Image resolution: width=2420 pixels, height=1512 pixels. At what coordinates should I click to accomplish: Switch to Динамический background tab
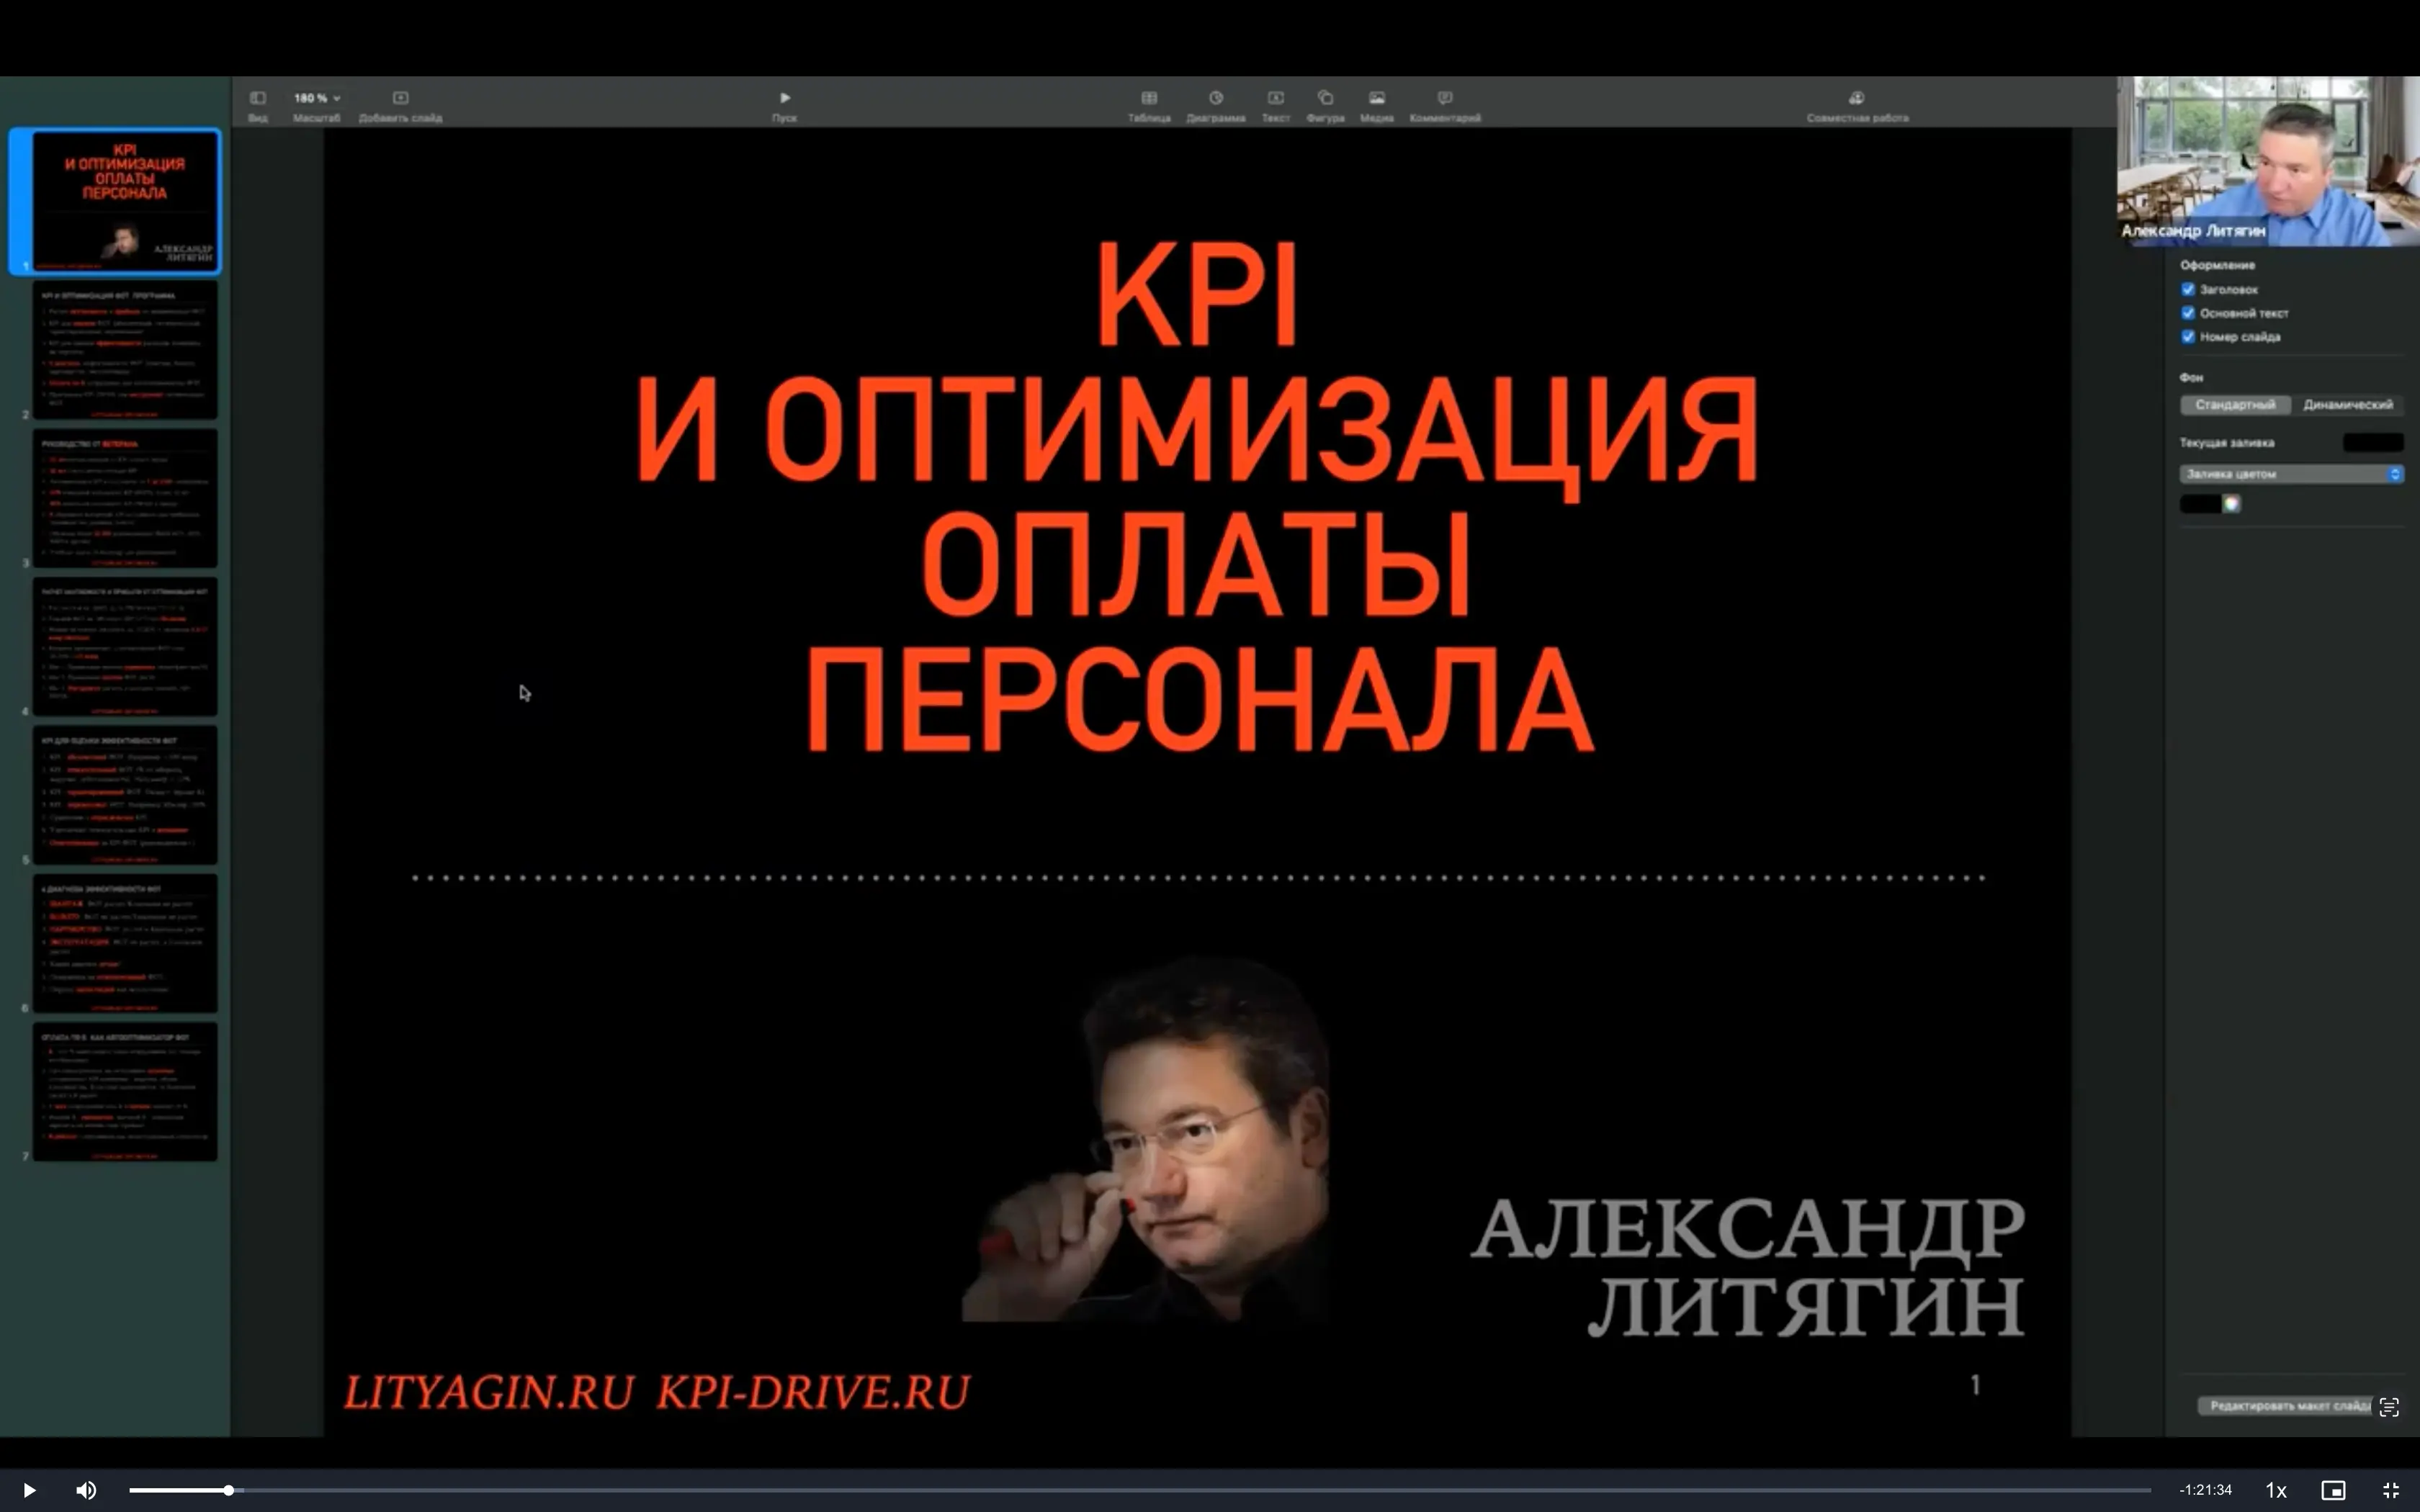2347,405
